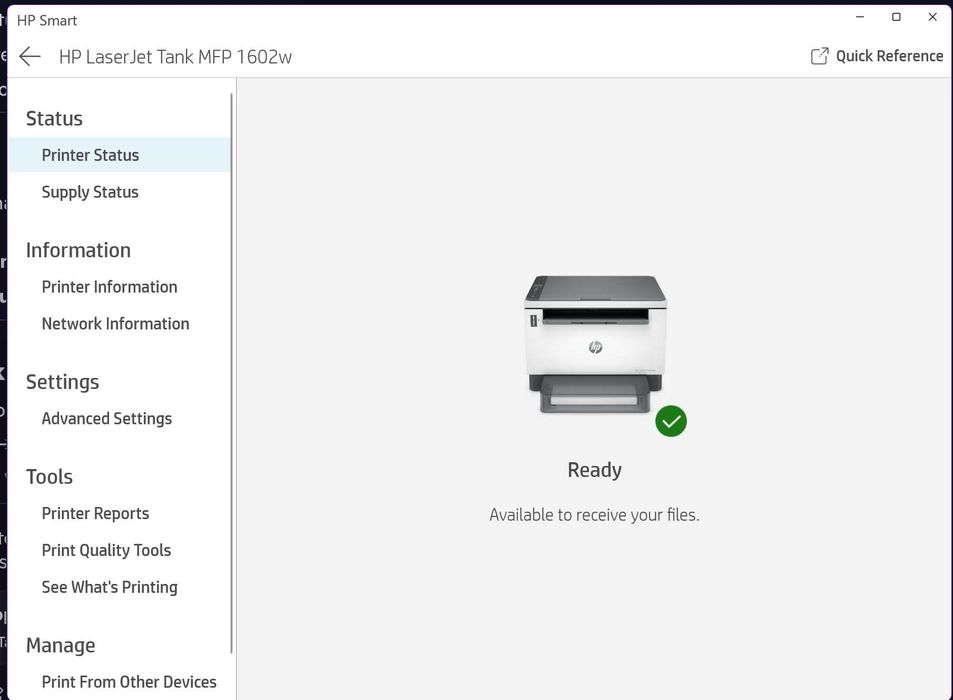953x700 pixels.
Task: Maximize the HP Smart window
Action: 896,17
